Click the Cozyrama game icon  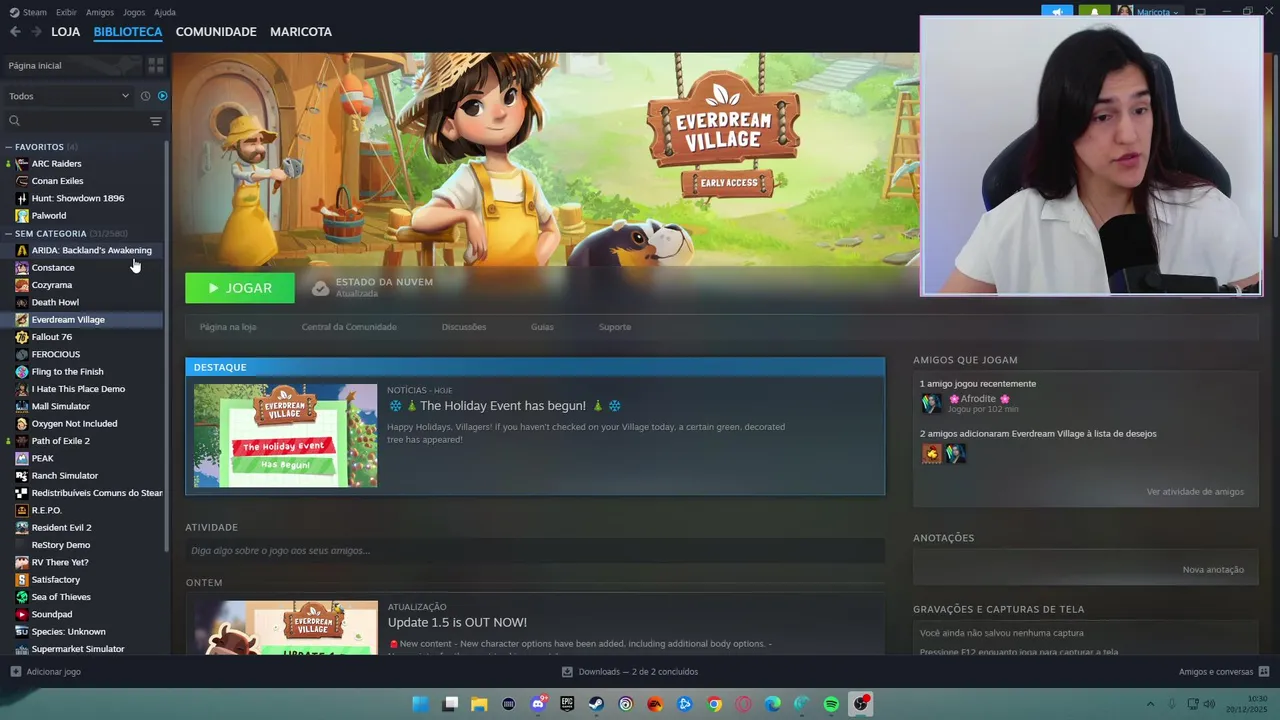click(22, 285)
